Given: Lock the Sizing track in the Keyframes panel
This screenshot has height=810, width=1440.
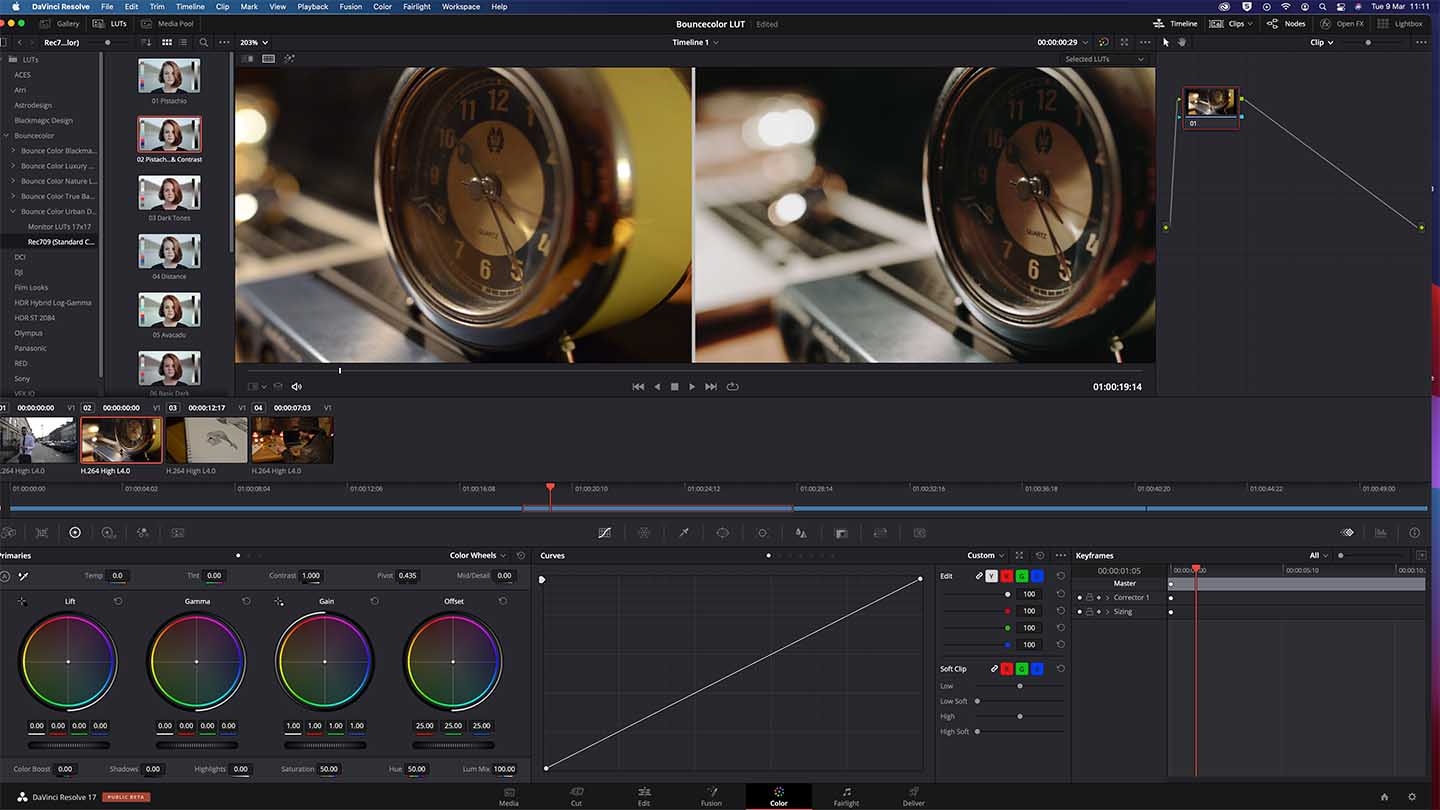Looking at the screenshot, I should pyautogui.click(x=1089, y=611).
